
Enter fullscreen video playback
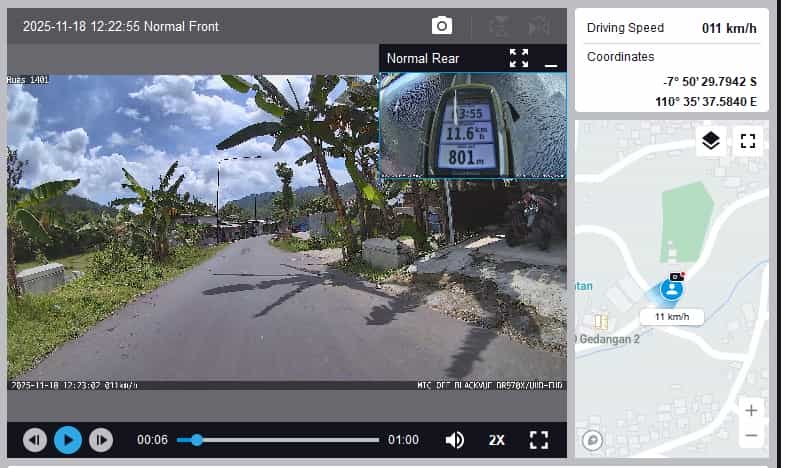[x=539, y=440]
